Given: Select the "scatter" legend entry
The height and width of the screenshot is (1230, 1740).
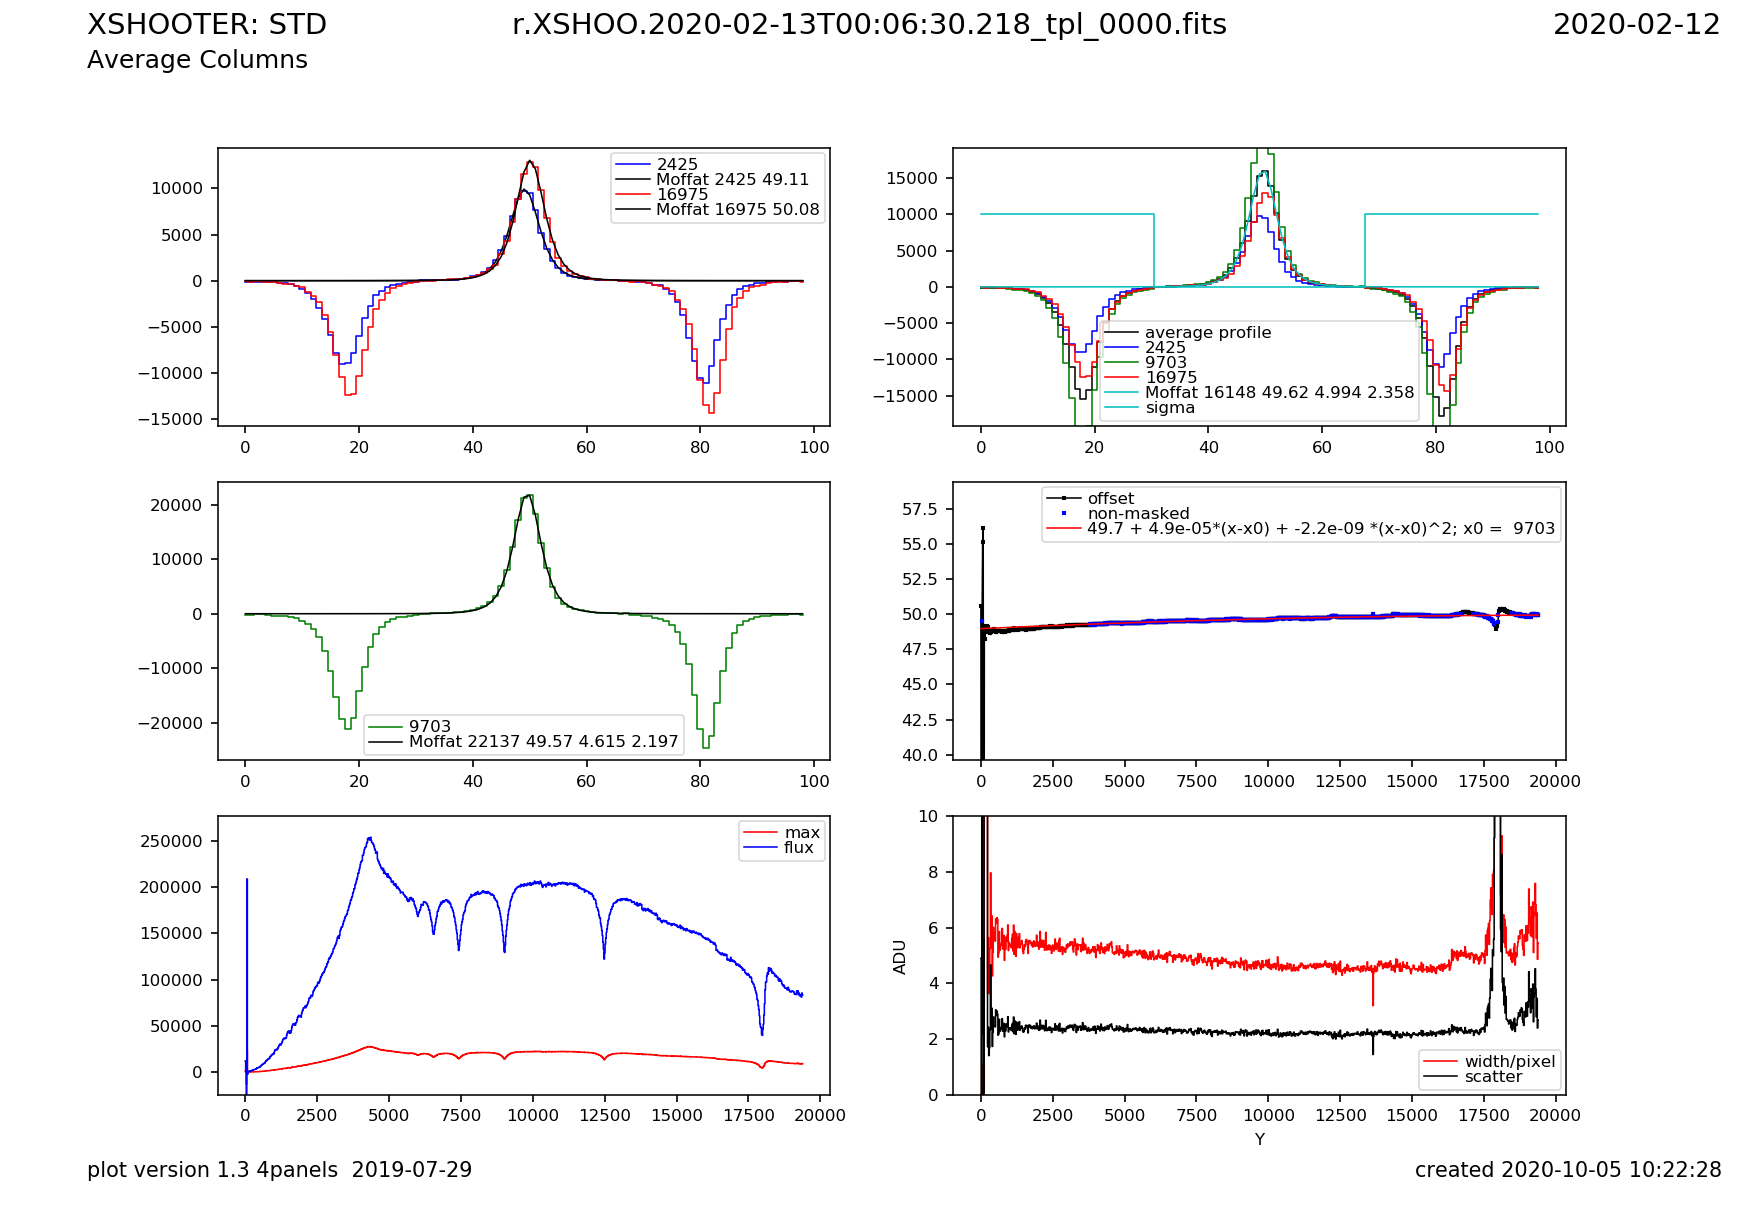Looking at the screenshot, I should coord(1493,1077).
